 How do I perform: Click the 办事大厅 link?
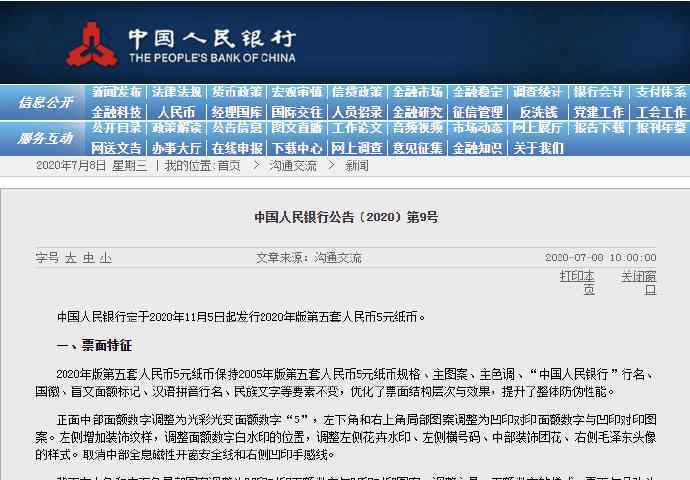click(177, 148)
